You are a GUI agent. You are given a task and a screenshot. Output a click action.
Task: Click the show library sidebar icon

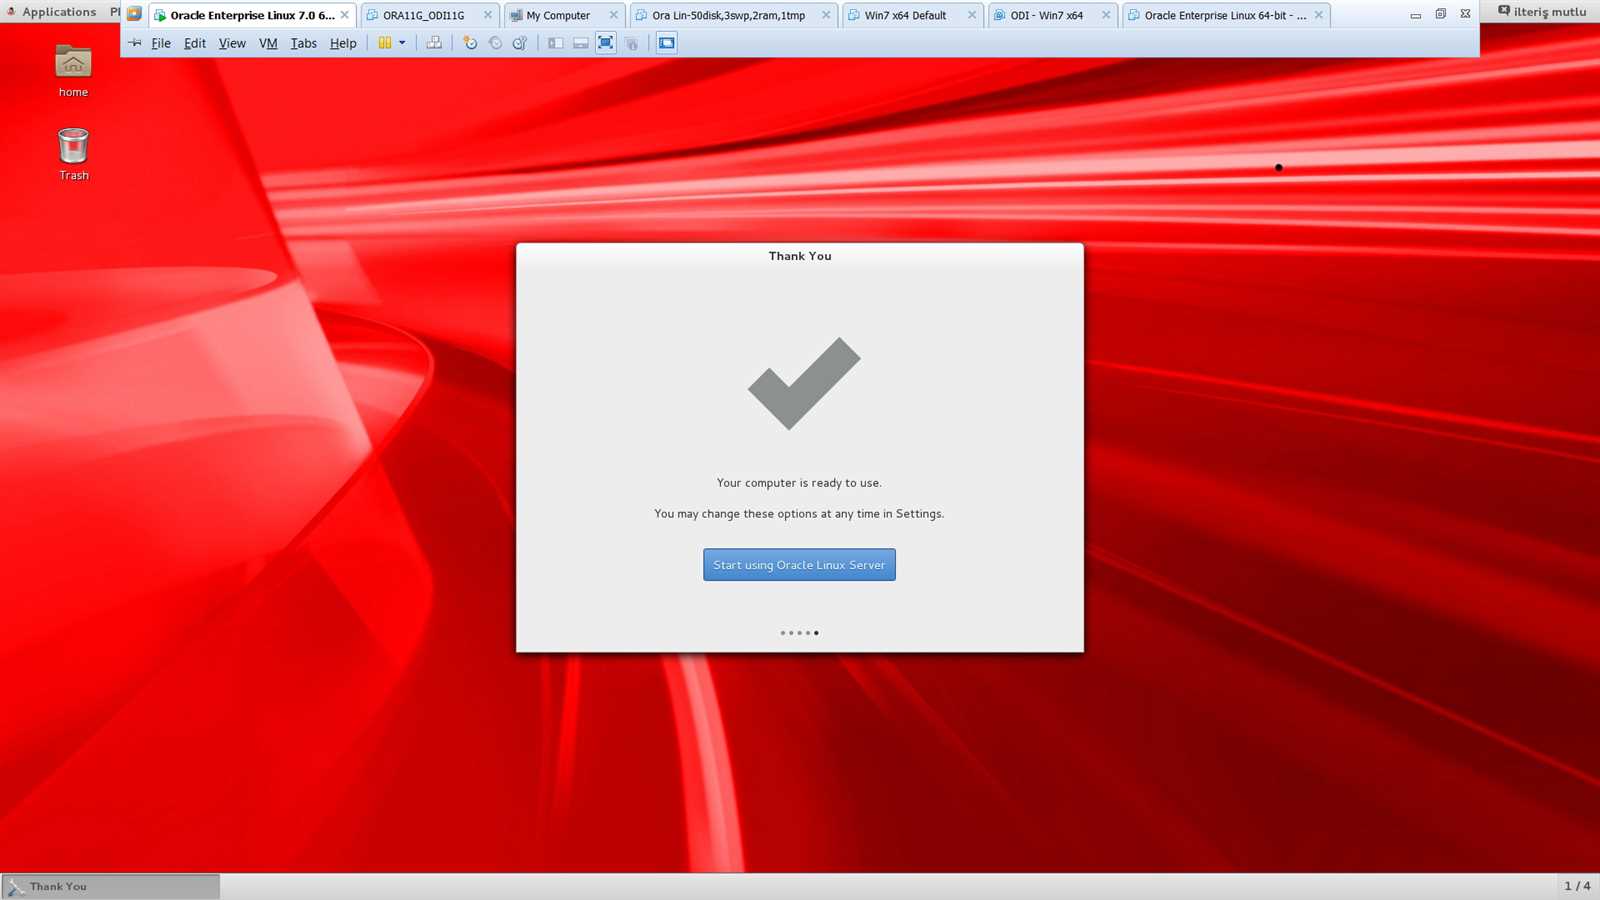click(556, 43)
